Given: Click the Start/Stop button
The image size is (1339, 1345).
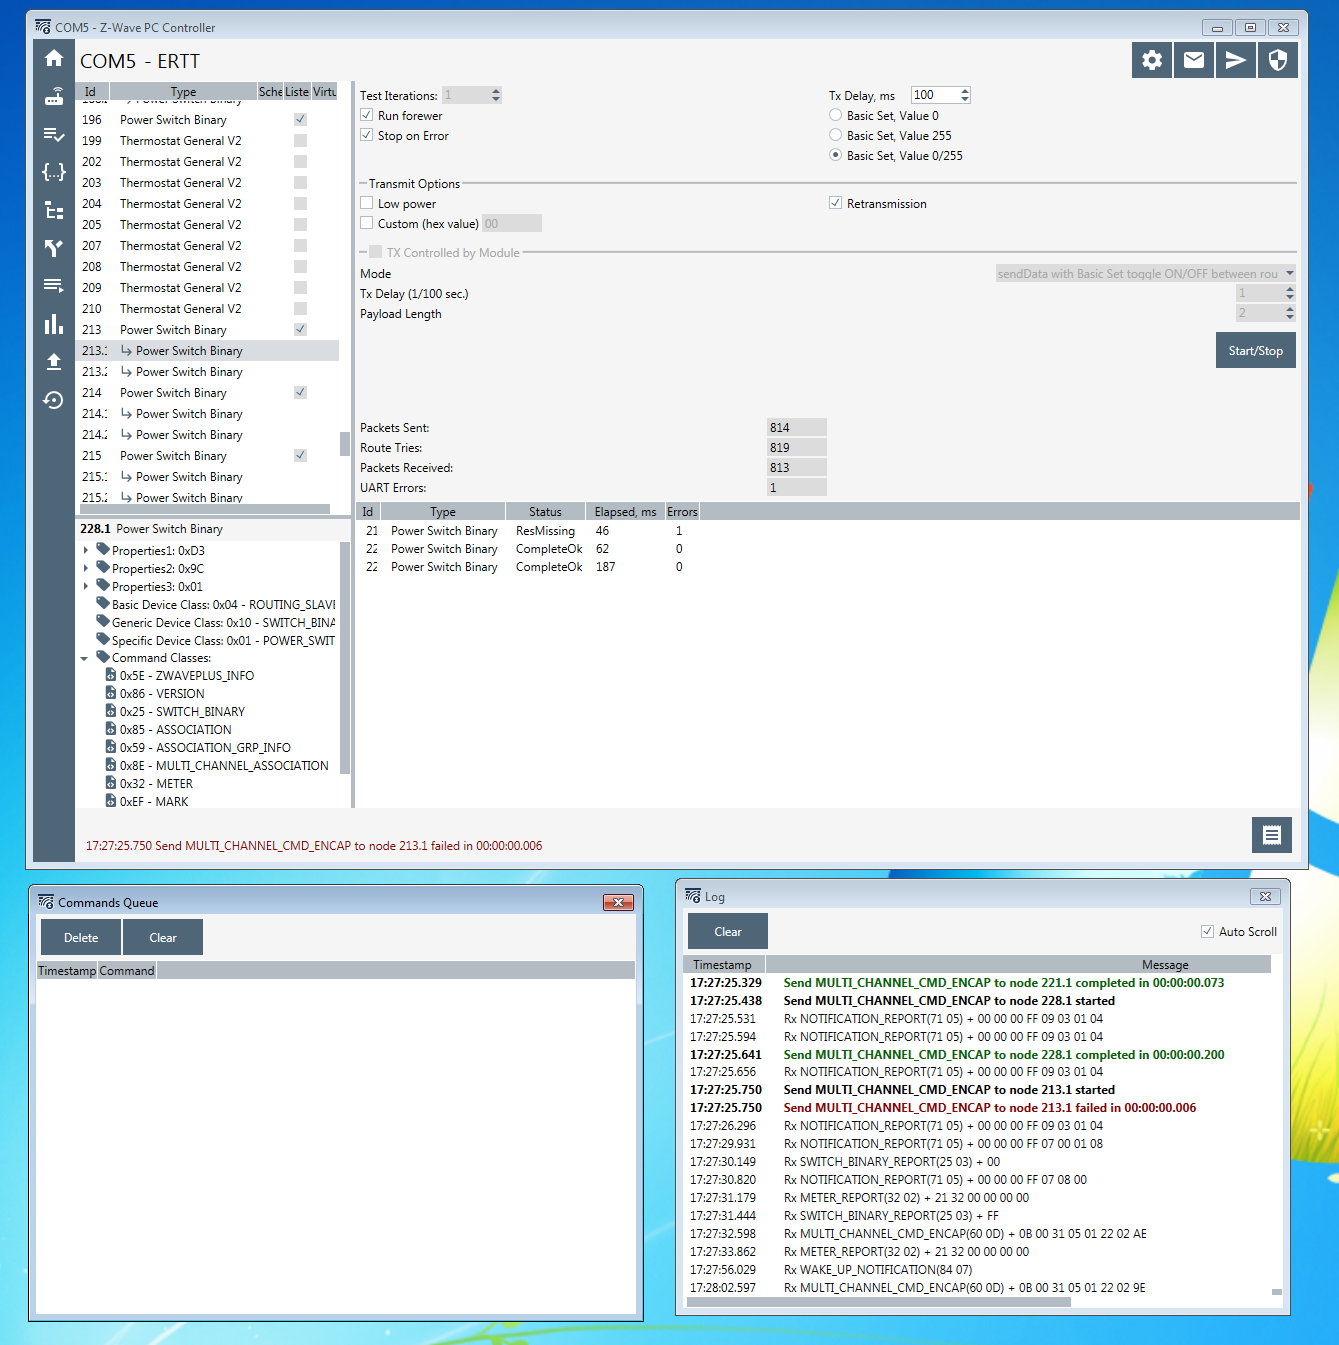Looking at the screenshot, I should [1256, 350].
